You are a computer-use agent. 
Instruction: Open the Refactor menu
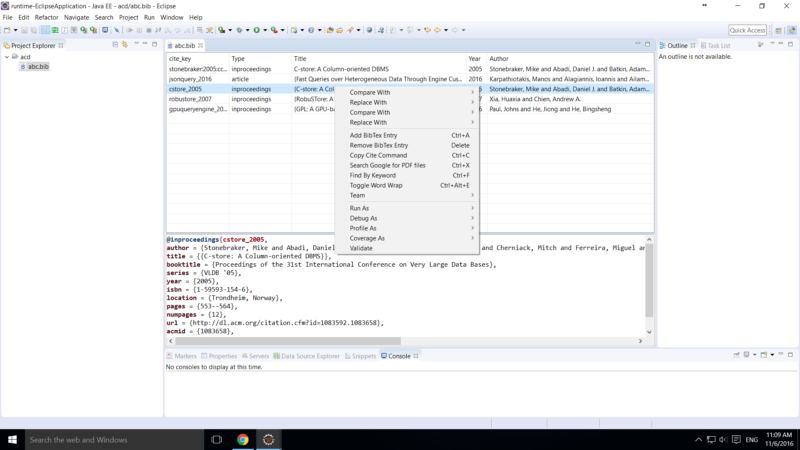point(46,17)
